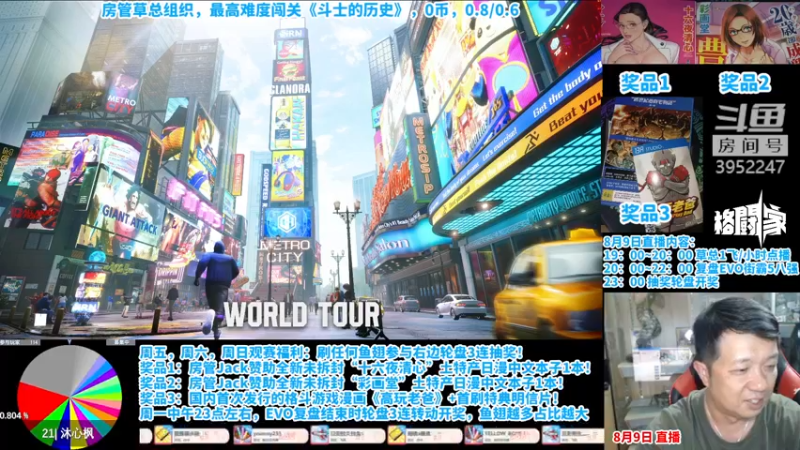
Task: Click the left manga cover with 十六夜清心
Action: pyautogui.click(x=648, y=32)
